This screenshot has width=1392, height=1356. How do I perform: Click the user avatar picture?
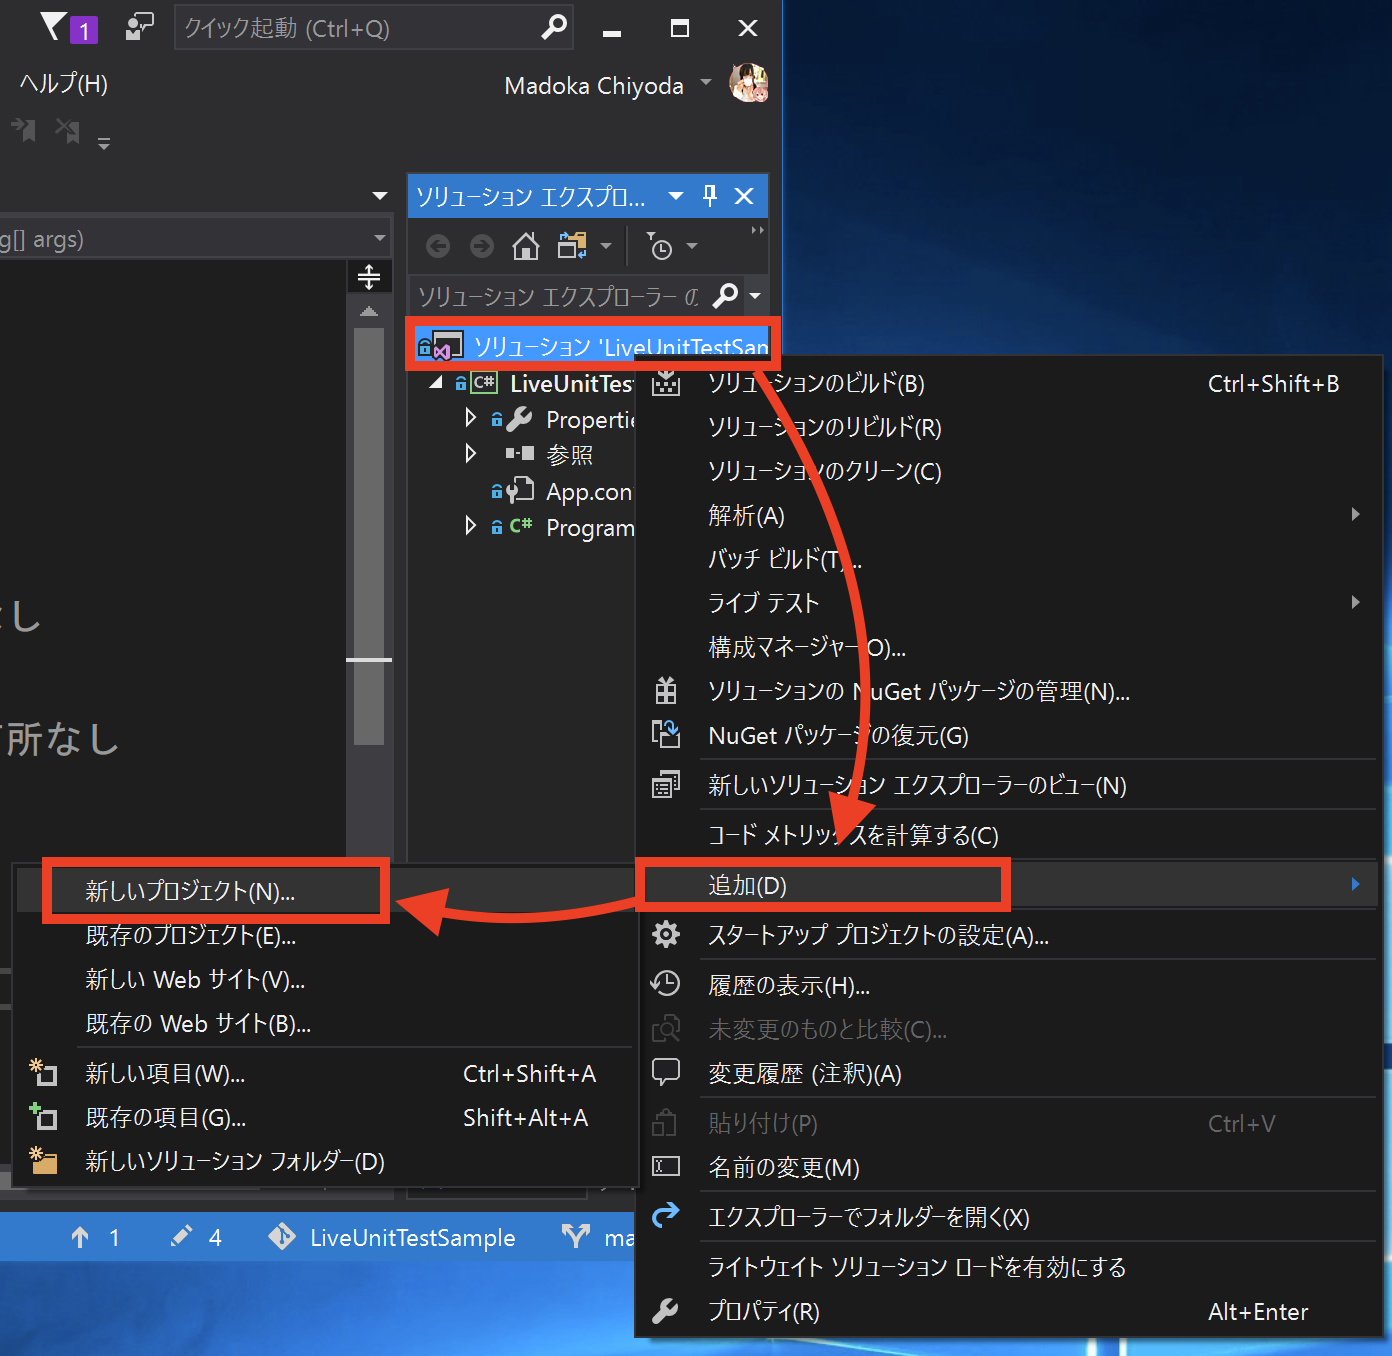748,83
